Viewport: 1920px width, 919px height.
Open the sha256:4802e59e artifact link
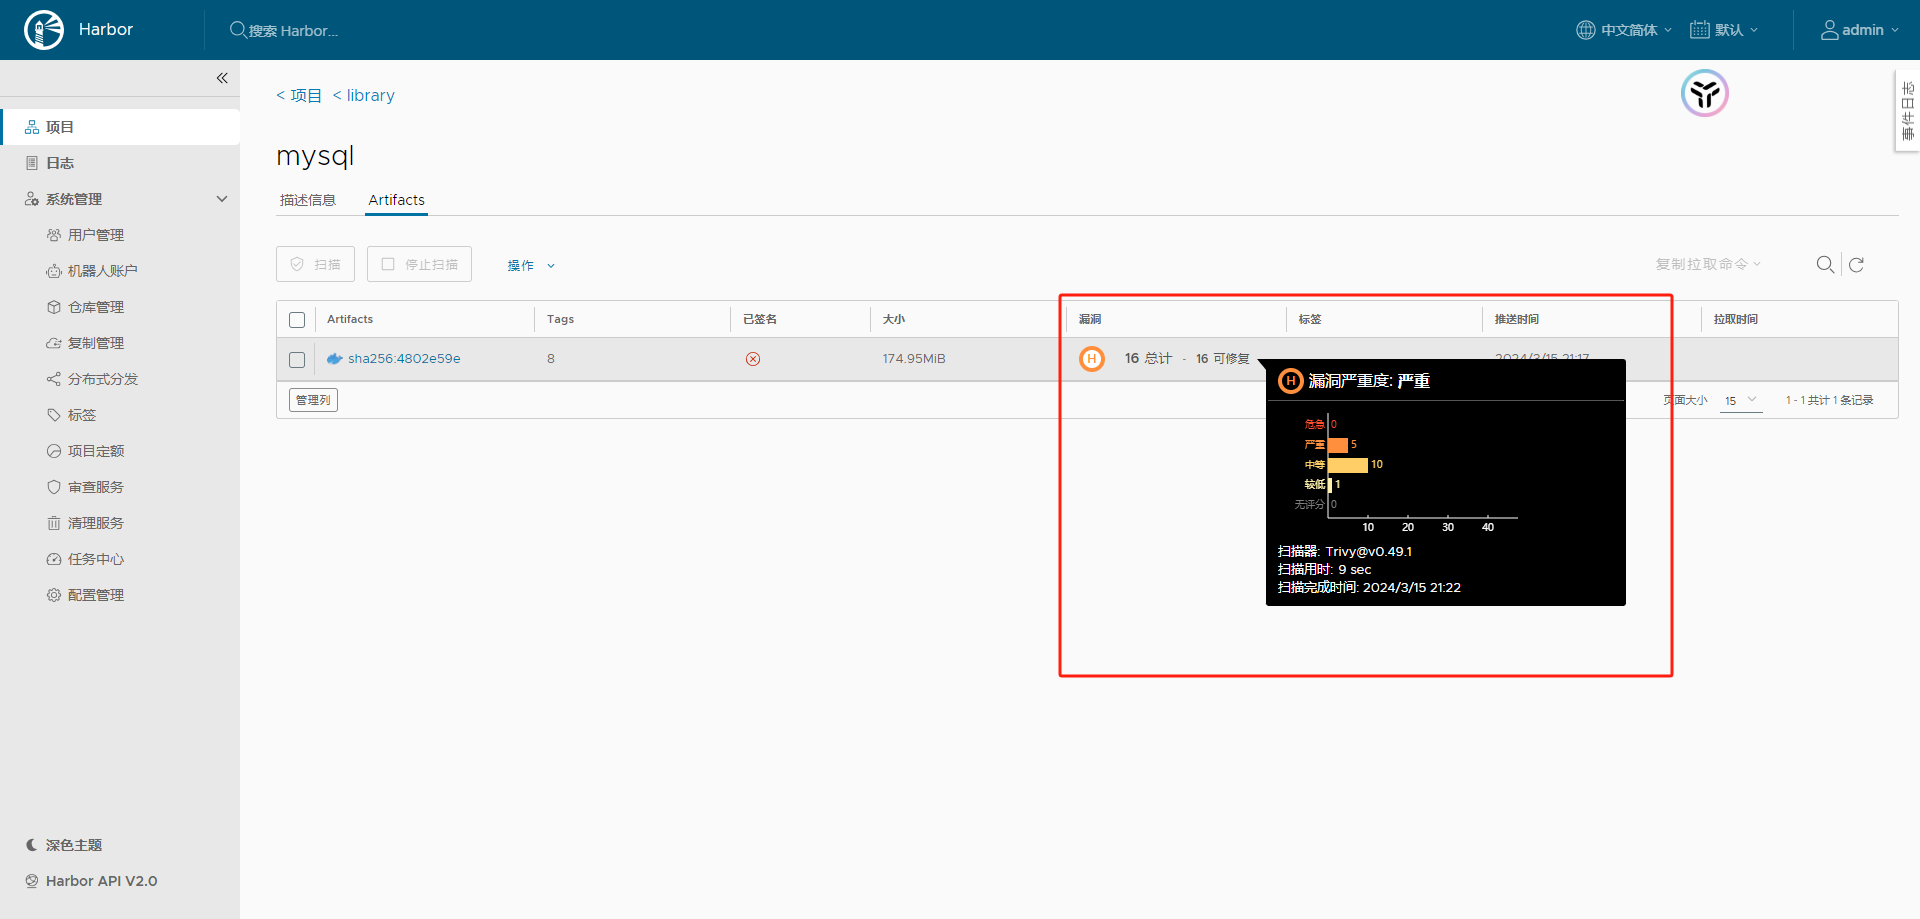(404, 359)
